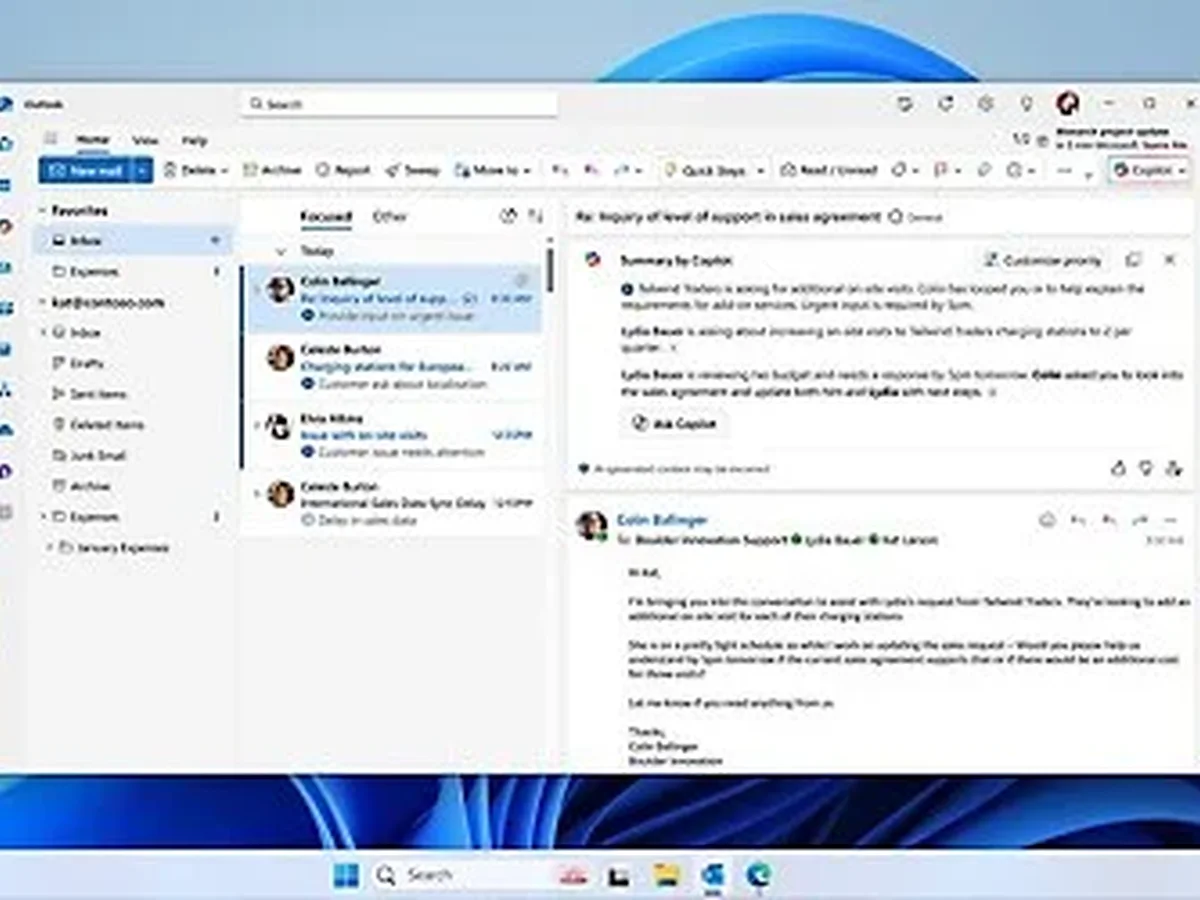This screenshot has width=1200, height=900.
Task: Click the Customize priority button
Action: click(x=1043, y=261)
